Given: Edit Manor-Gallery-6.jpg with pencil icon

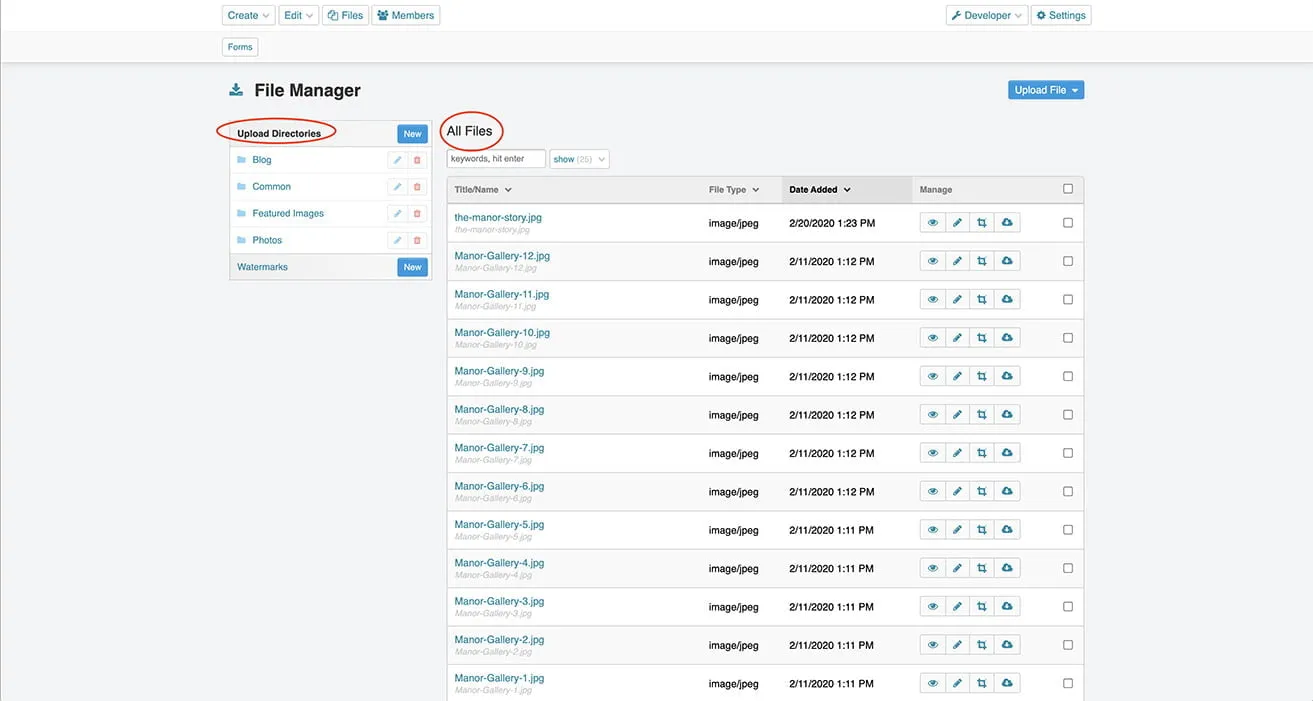Looking at the screenshot, I should tap(957, 492).
